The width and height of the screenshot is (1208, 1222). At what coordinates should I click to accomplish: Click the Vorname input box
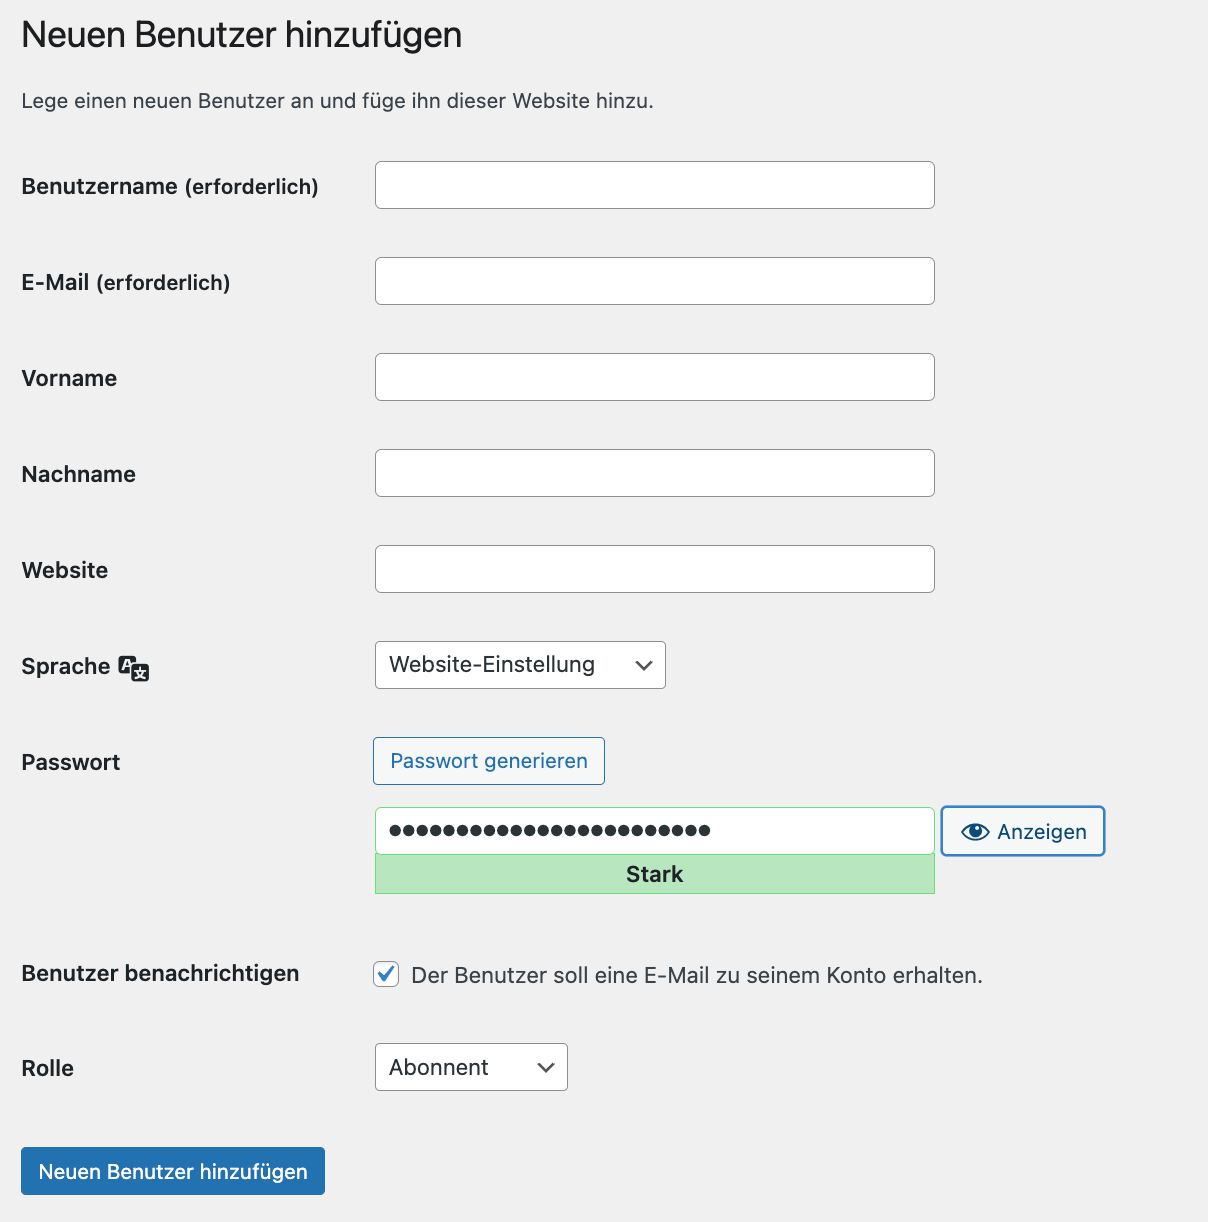point(655,377)
